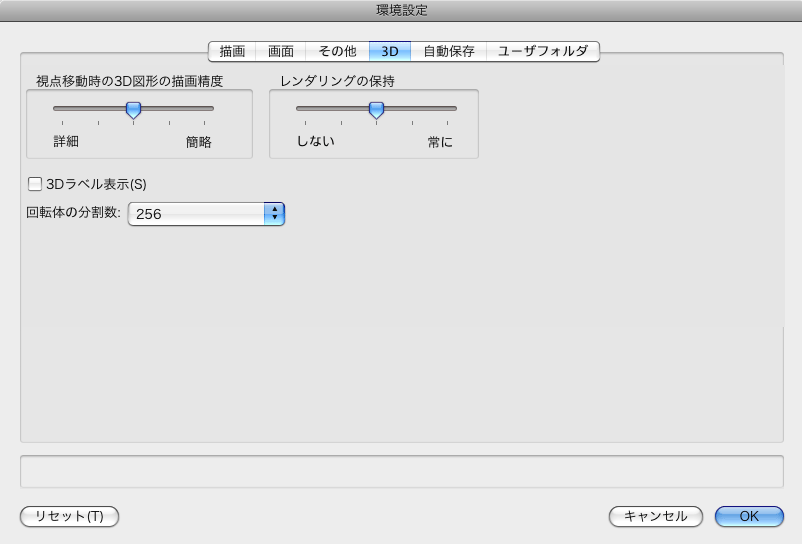Go to the 自動保存 tab

point(449,52)
